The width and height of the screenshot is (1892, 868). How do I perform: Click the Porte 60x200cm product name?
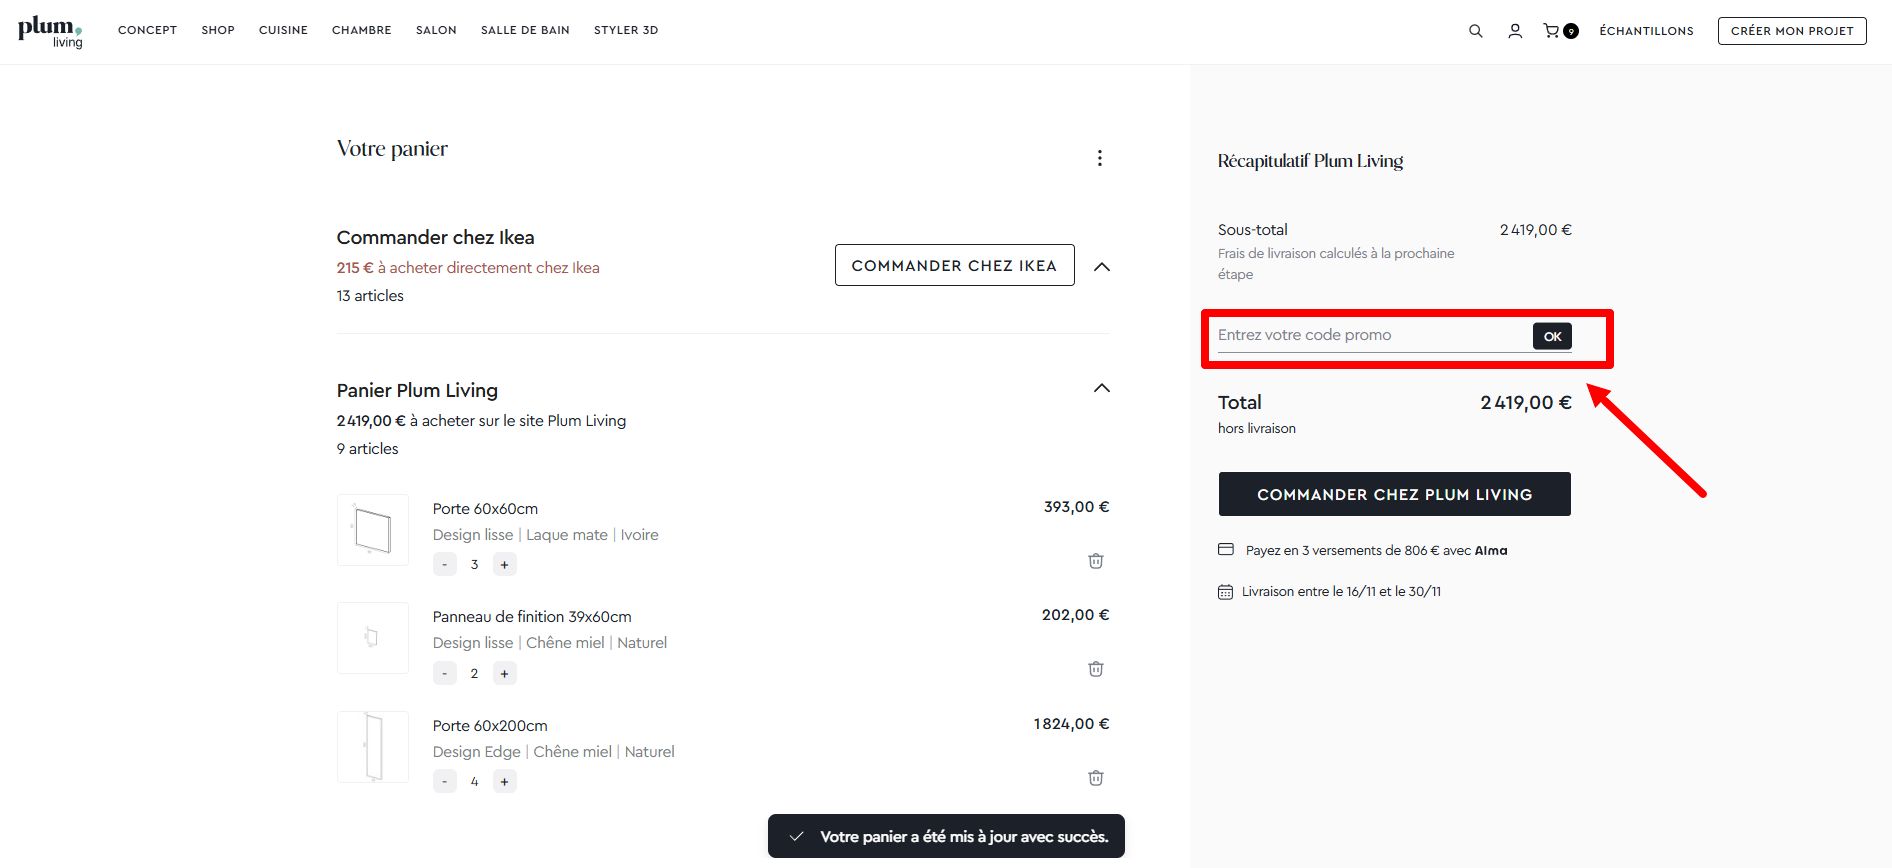click(490, 726)
